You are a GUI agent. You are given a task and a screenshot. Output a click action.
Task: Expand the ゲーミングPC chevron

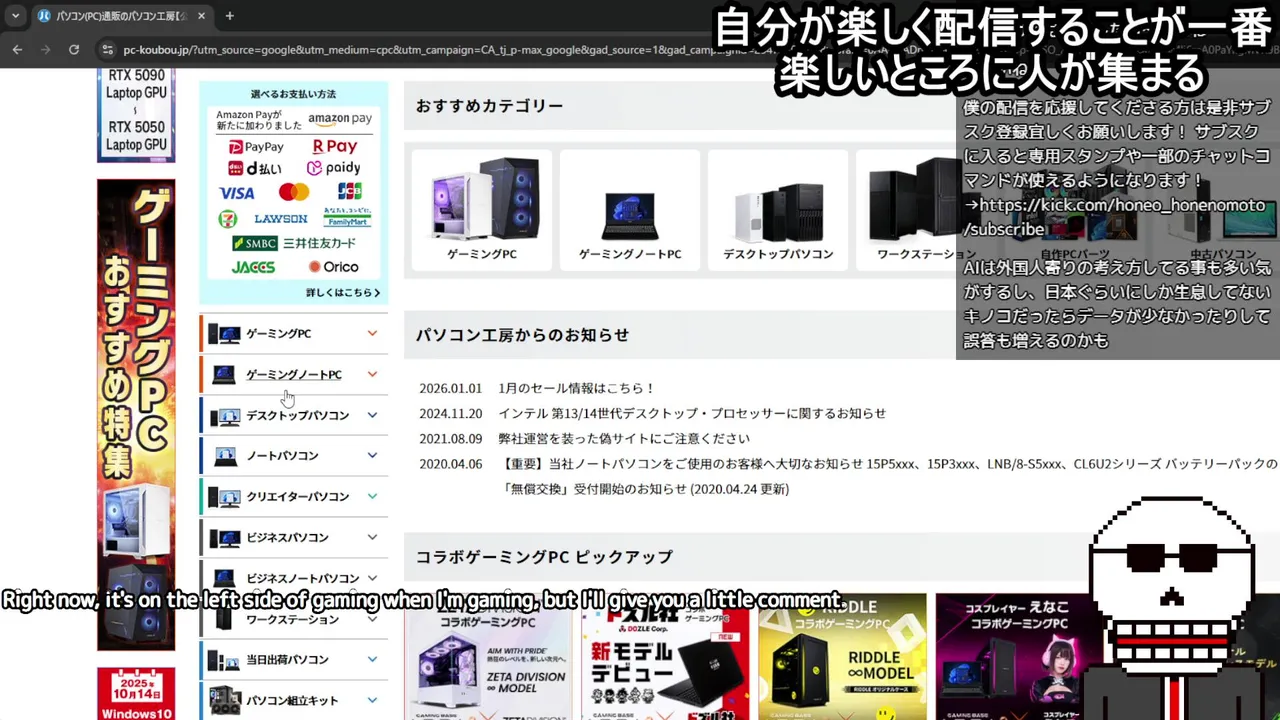(372, 333)
